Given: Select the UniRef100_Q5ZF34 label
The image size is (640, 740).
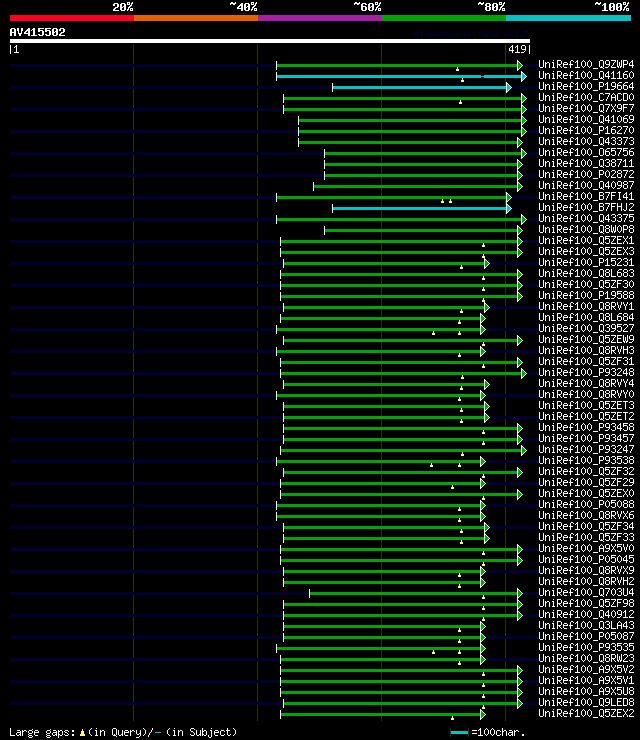Looking at the screenshot, I should click(586, 527).
